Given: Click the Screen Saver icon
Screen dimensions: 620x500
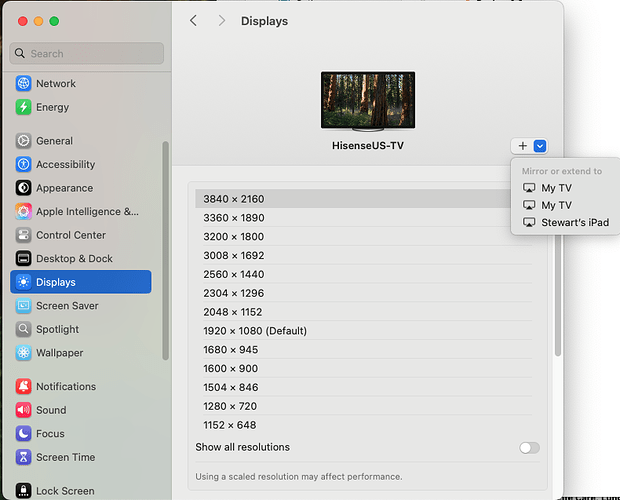Looking at the screenshot, I should (23, 306).
